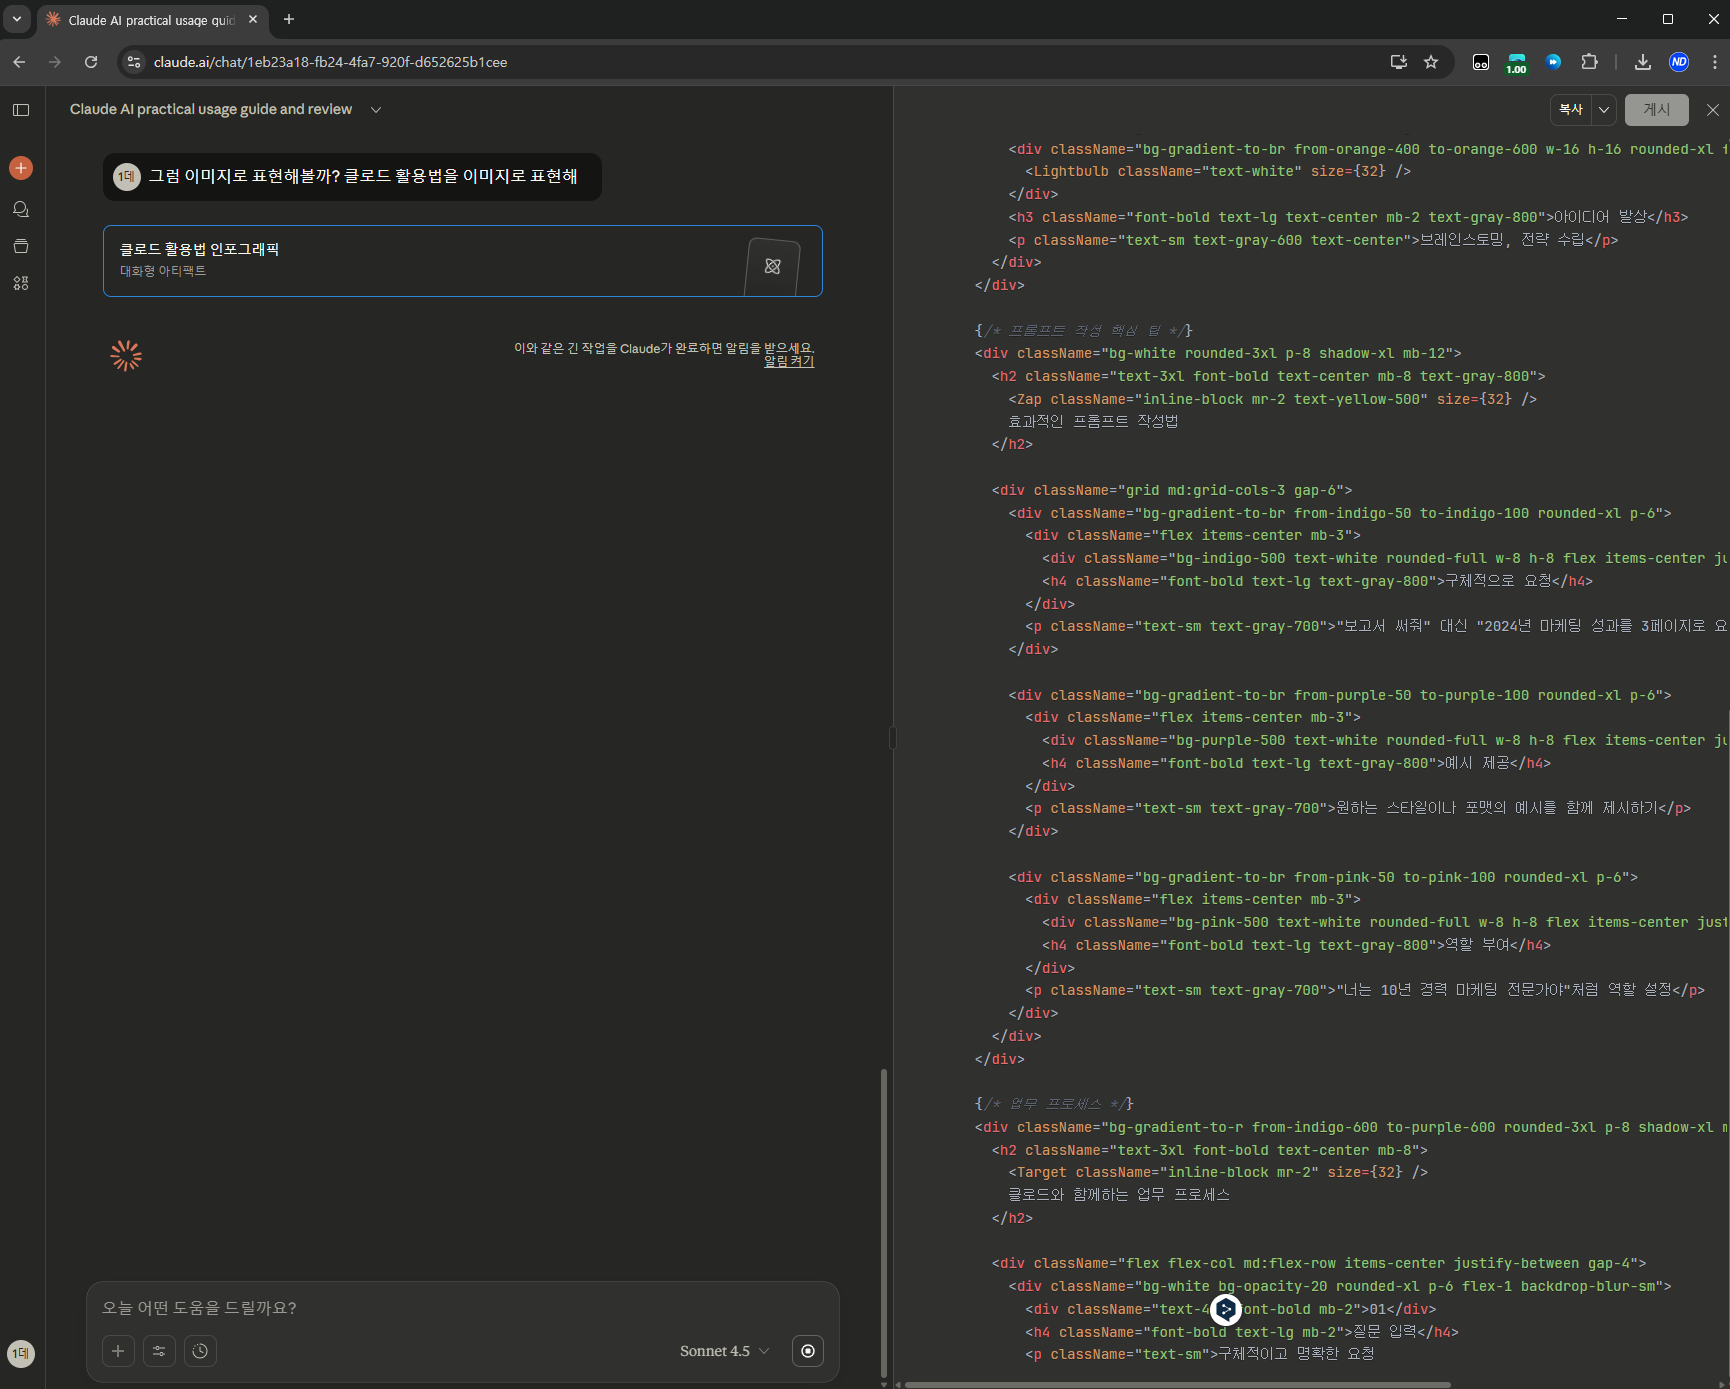Open search and tools settings icon
The image size is (1730, 1389).
point(159,1351)
